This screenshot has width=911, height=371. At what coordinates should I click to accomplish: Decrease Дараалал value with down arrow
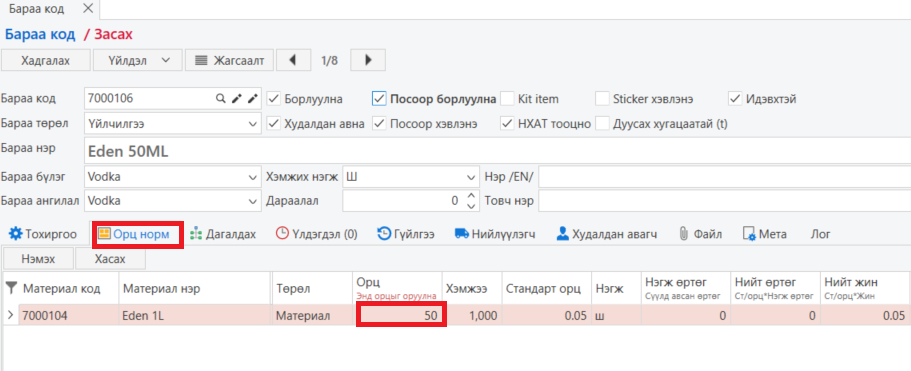point(471,206)
